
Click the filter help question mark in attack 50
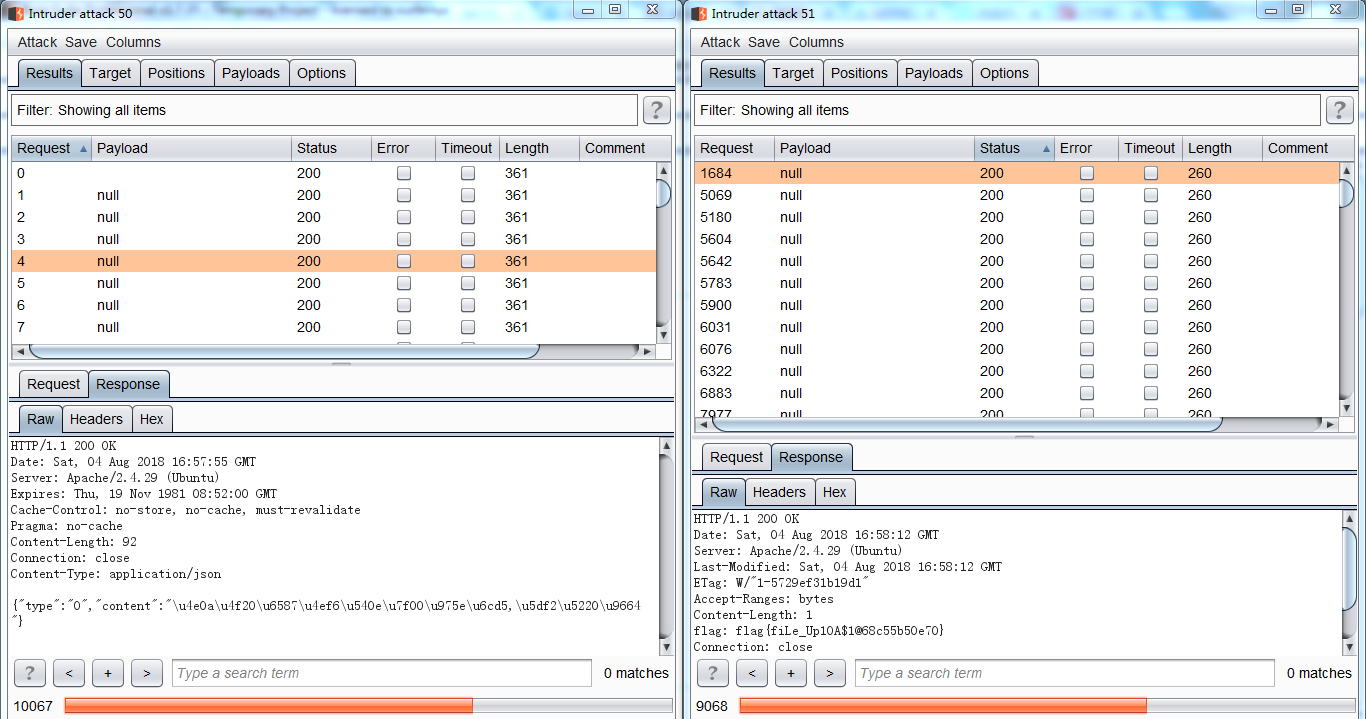click(656, 110)
